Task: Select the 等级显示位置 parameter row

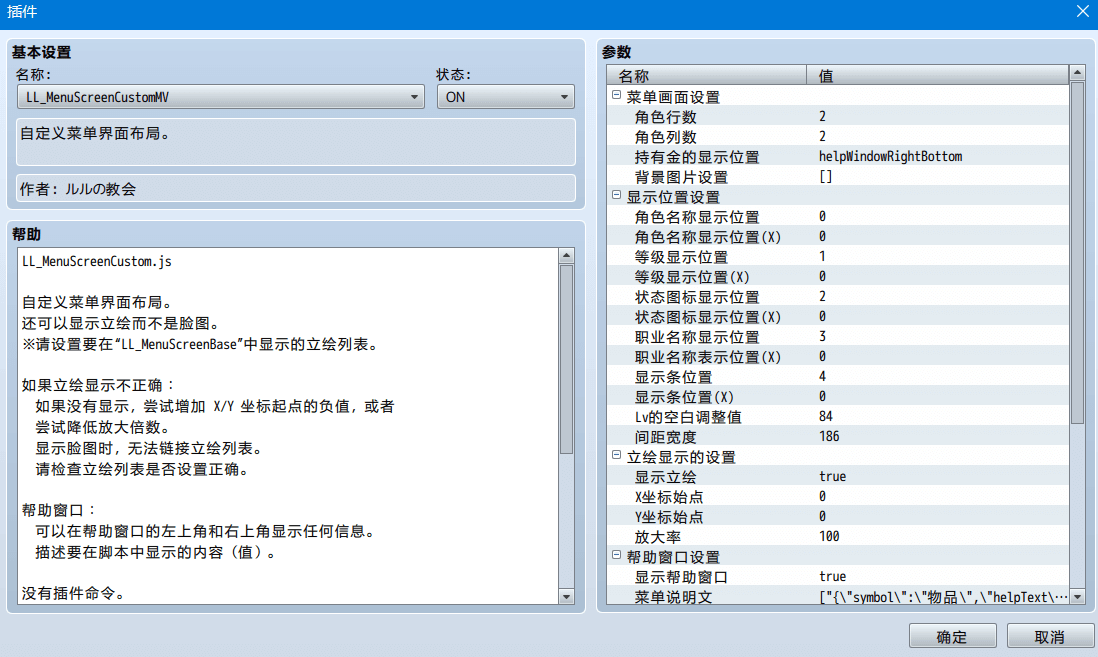Action: (x=838, y=256)
